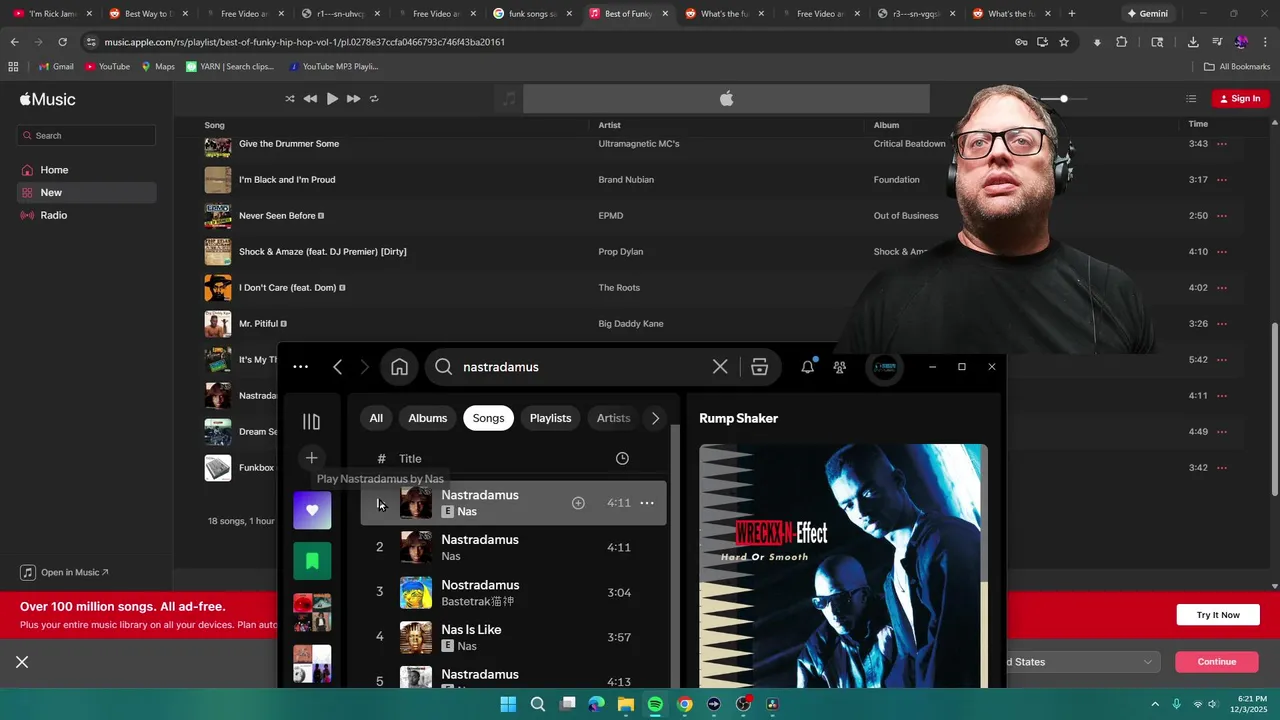
Task: Open more options for Never Seen Before
Action: (x=1222, y=216)
